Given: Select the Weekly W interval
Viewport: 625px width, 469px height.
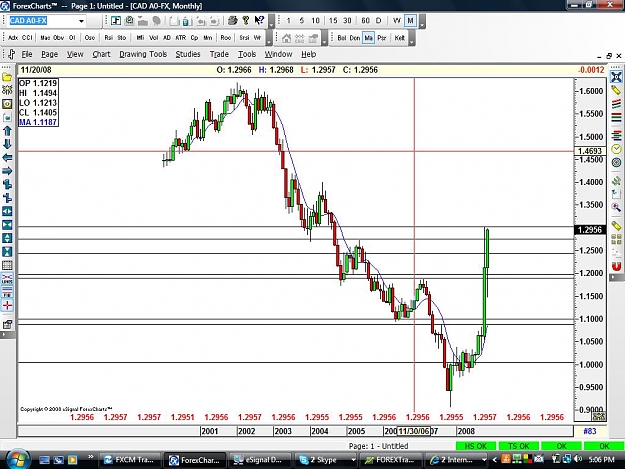Looking at the screenshot, I should [397, 20].
